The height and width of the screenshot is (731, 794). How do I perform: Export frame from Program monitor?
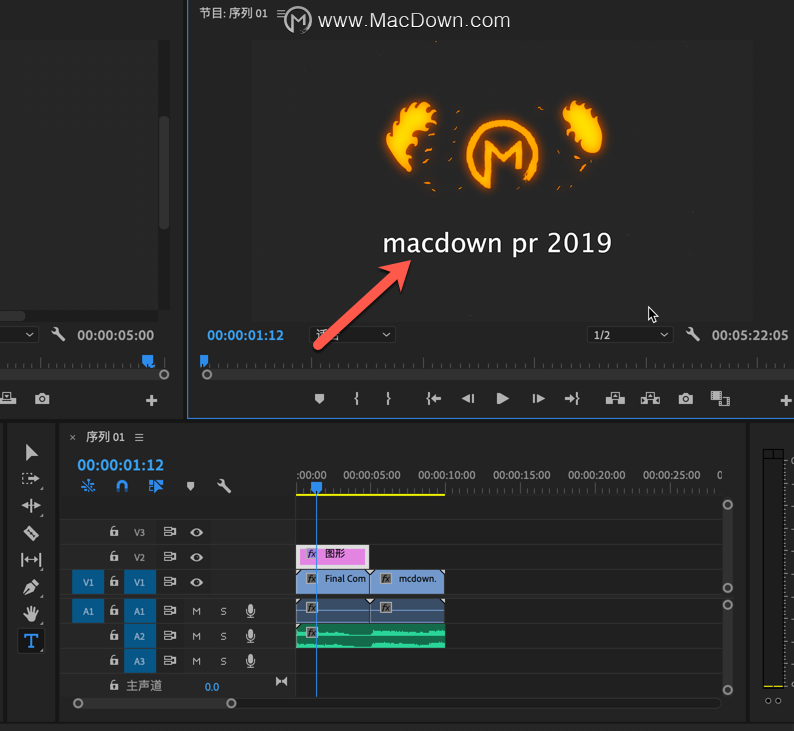pyautogui.click(x=686, y=399)
